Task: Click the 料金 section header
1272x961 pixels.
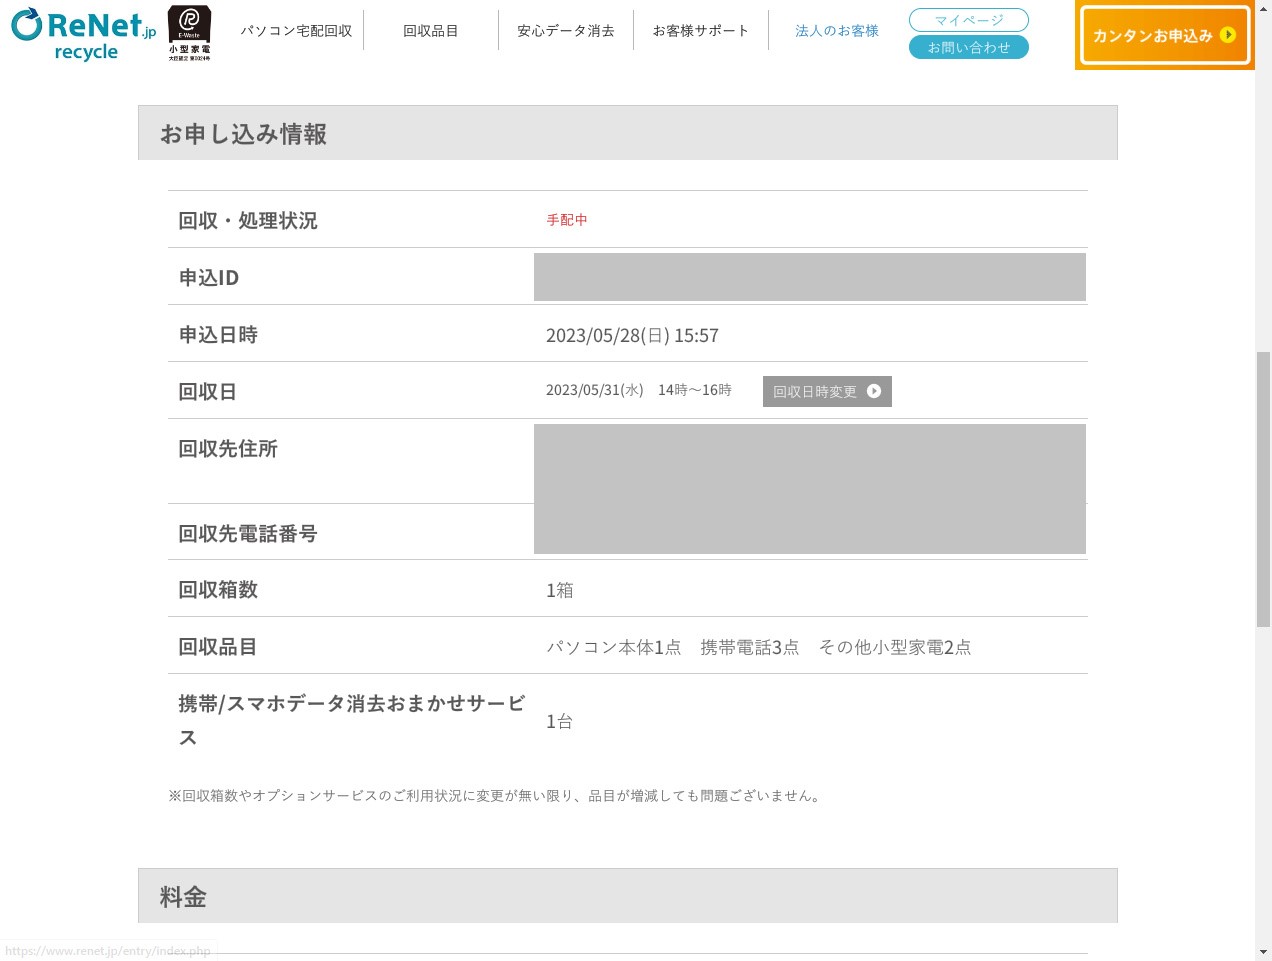Action: [x=183, y=897]
